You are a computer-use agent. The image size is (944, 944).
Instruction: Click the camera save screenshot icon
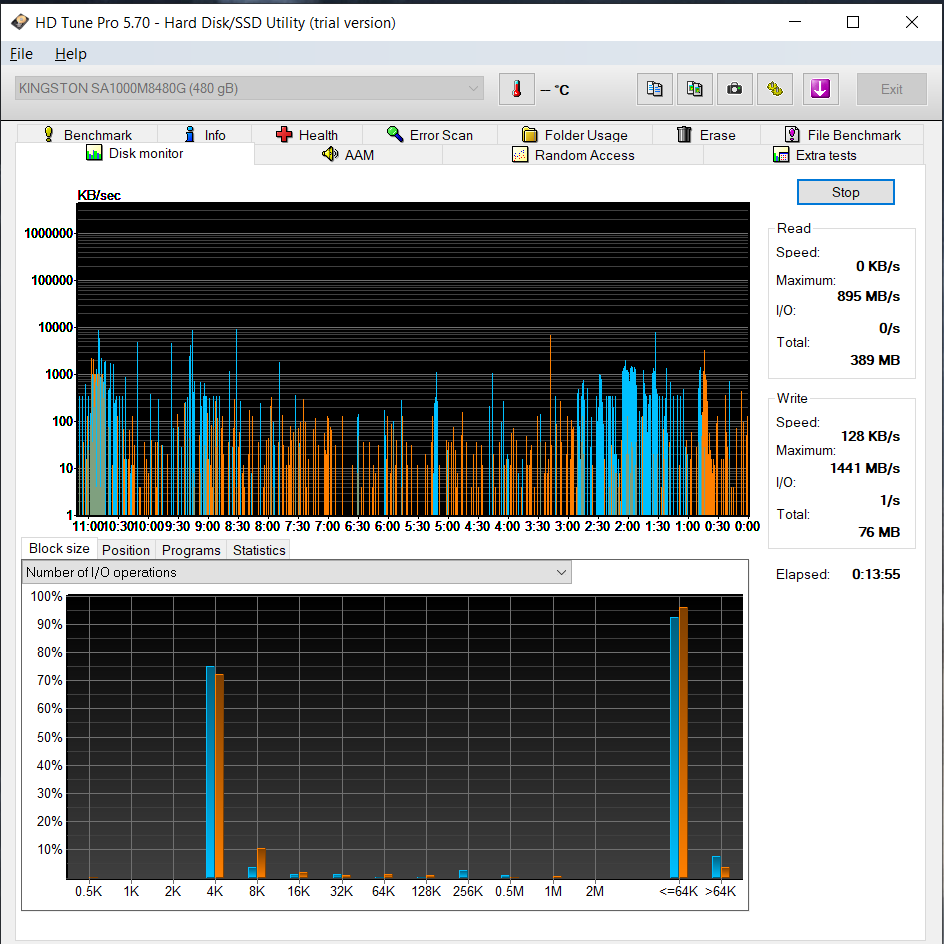[735, 89]
